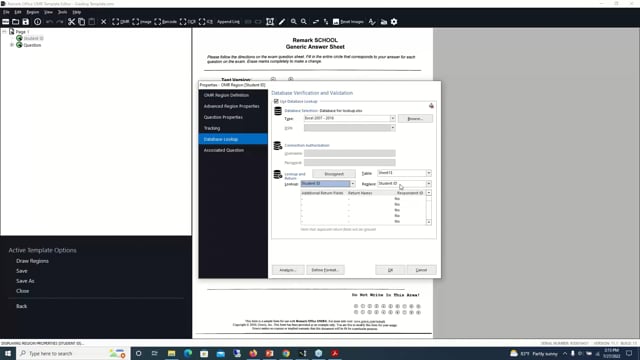Image resolution: width=640 pixels, height=360 pixels.
Task: Cut the selection with the scissors icon
Action: click(71, 22)
